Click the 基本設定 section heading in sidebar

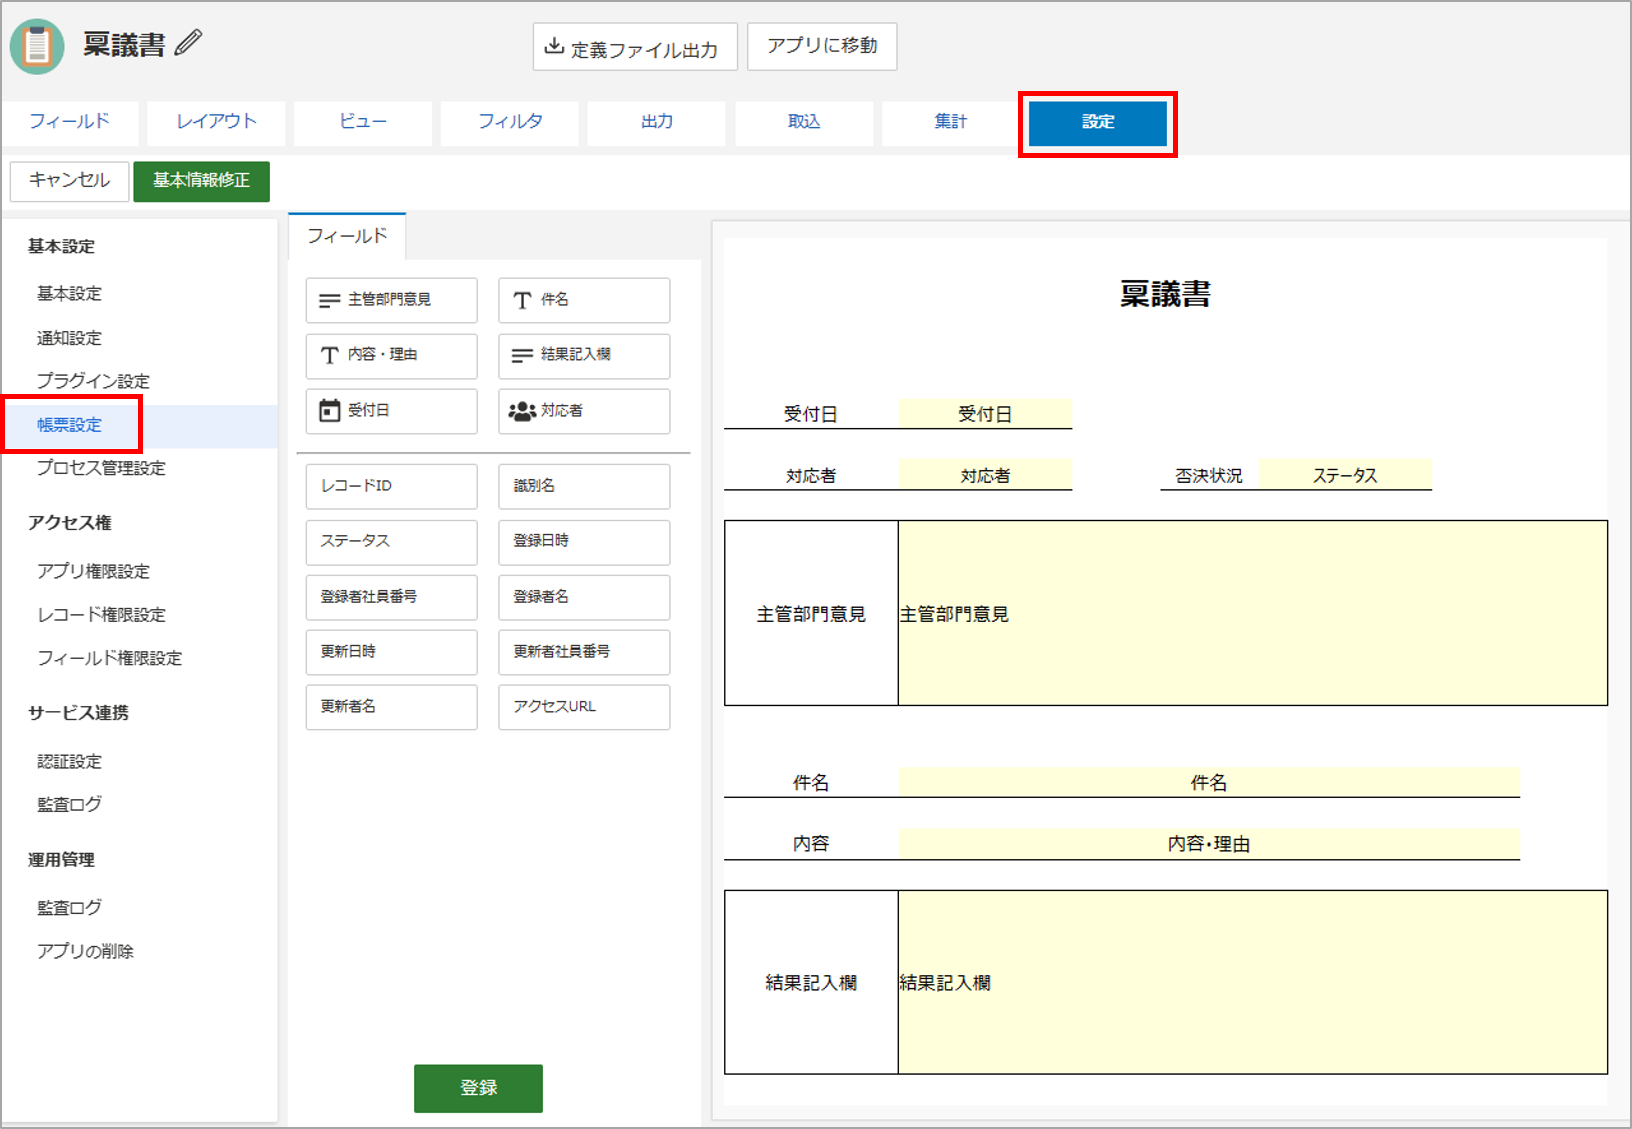pos(61,247)
